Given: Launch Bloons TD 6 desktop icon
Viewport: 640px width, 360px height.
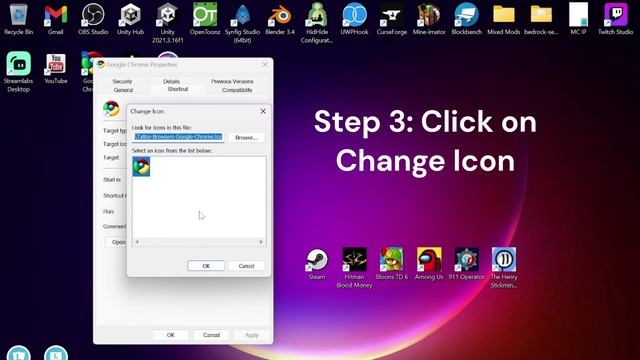Looking at the screenshot, I should 391,264.
